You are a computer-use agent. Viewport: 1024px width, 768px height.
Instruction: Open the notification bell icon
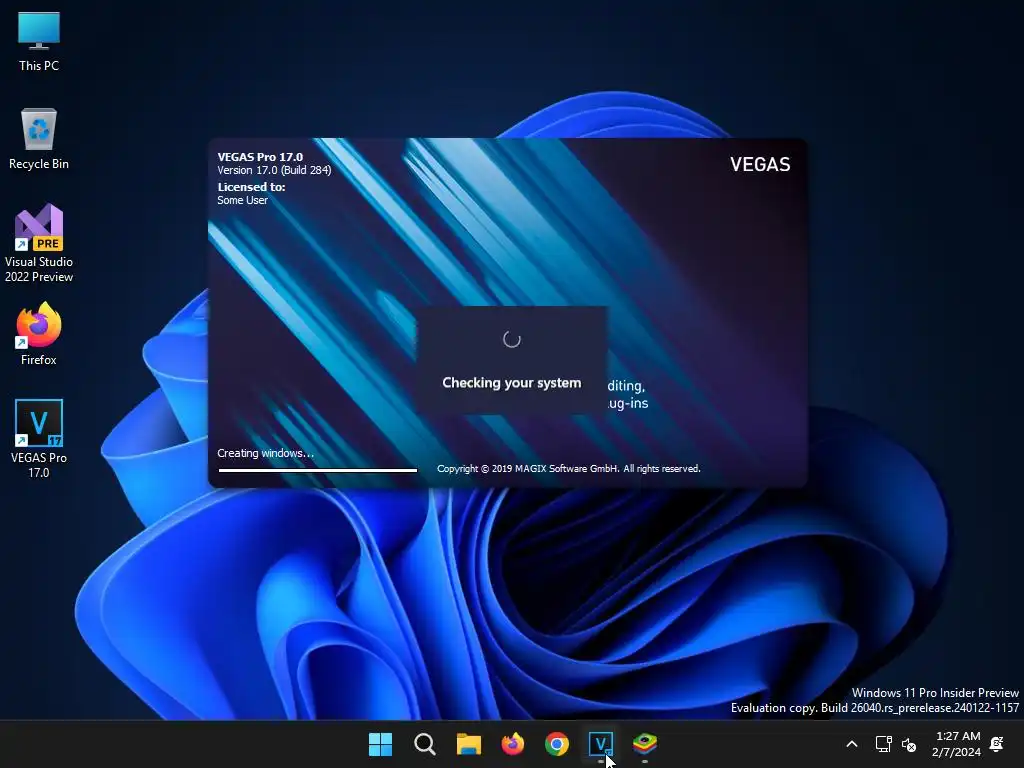pyautogui.click(x=997, y=744)
